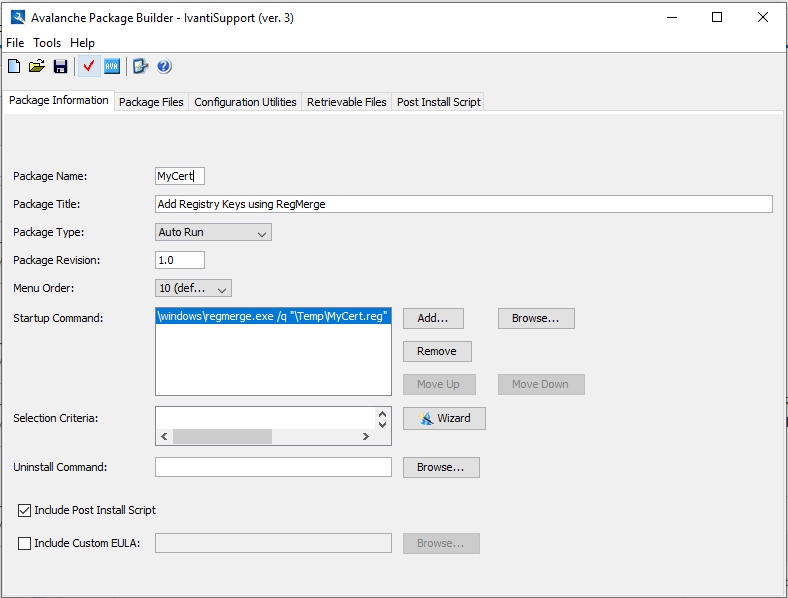Switch to the Configuration Utilities tab
Screen dimensions: 788x598
coord(245,102)
